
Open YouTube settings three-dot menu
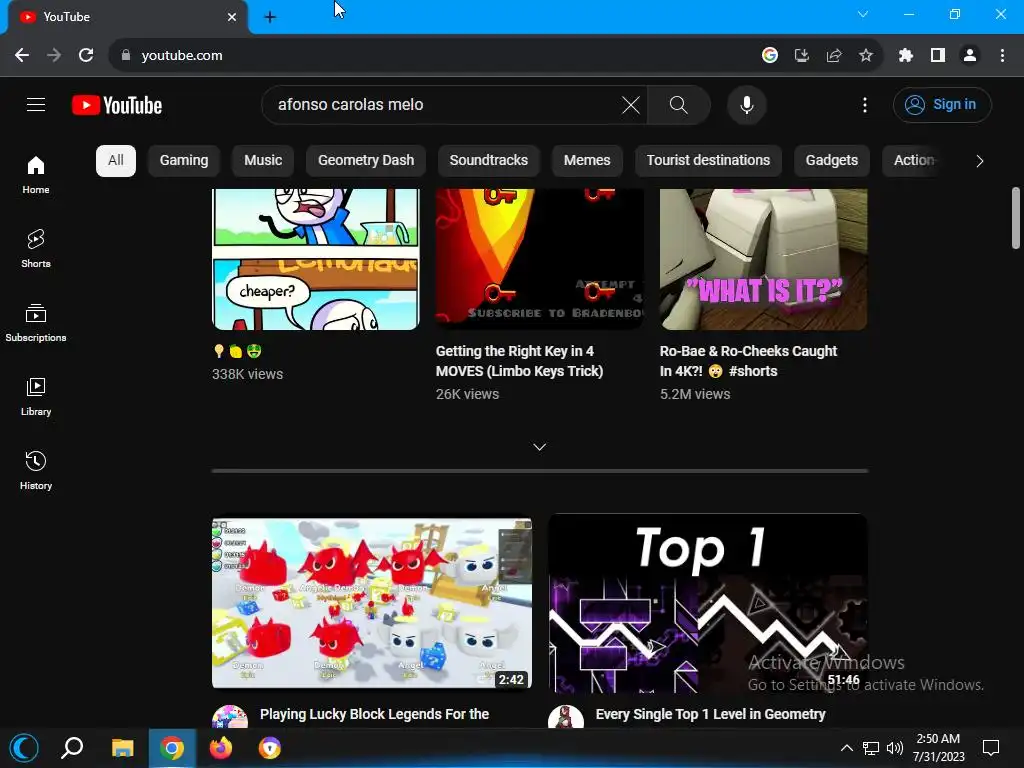point(865,104)
